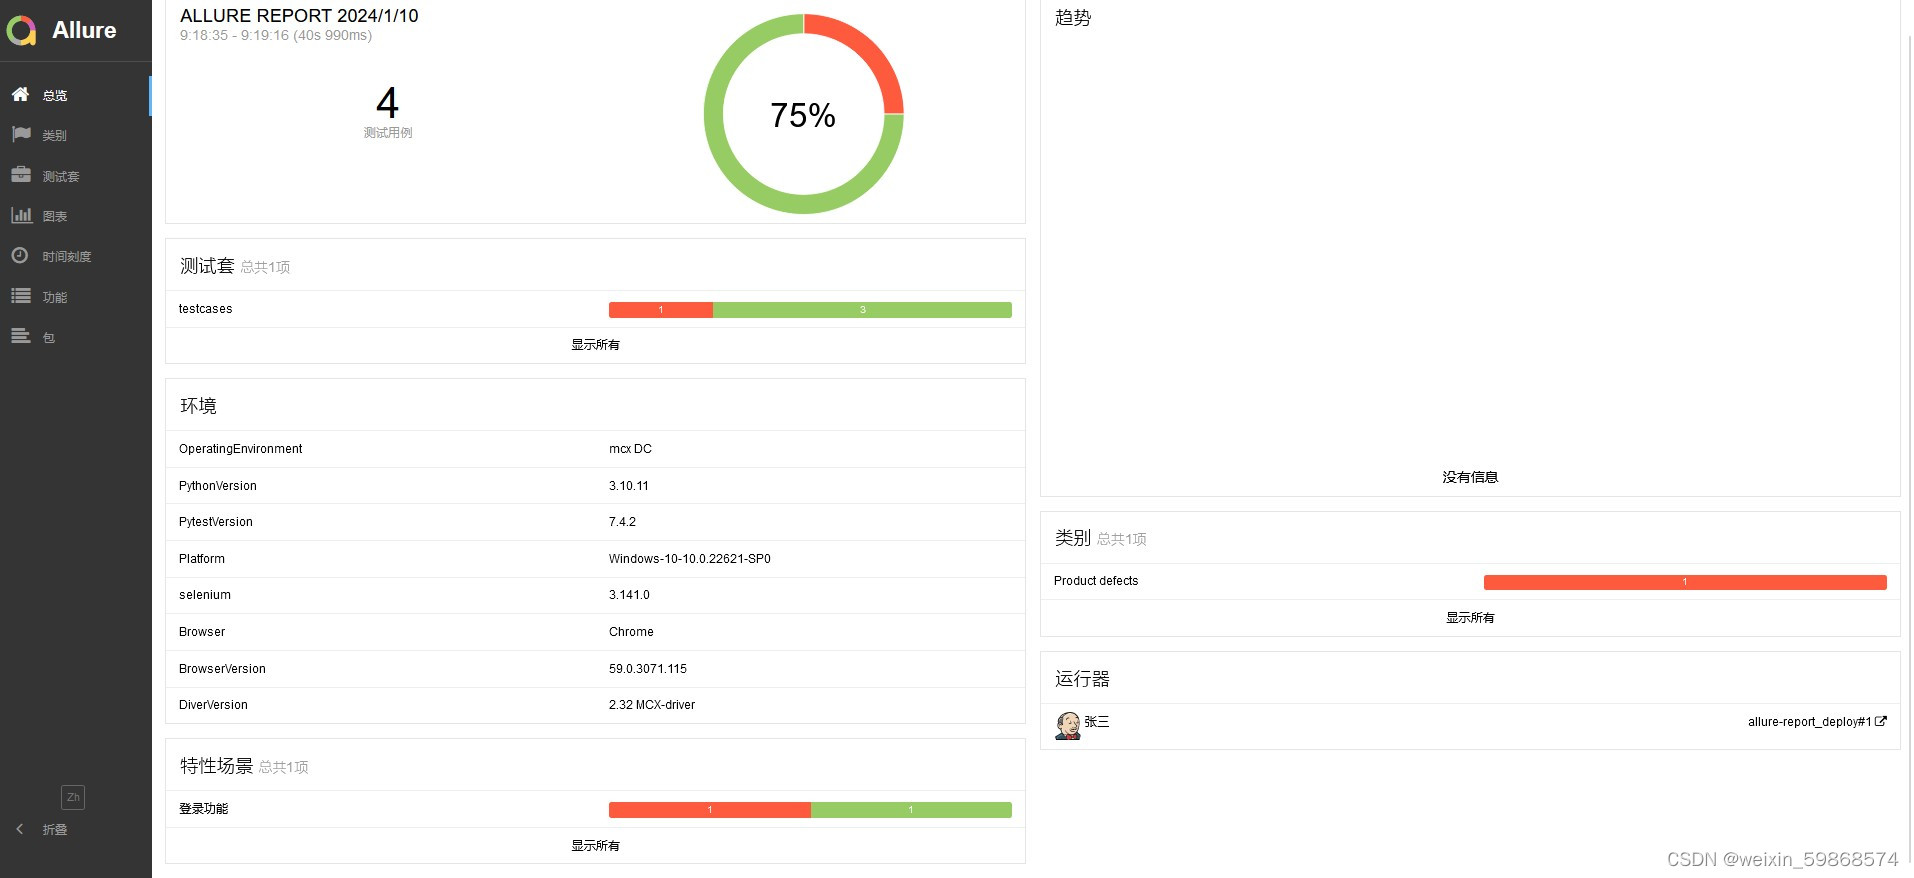This screenshot has width=1914, height=878.
Task: Open Suites via the briefcase icon
Action: (x=20, y=175)
